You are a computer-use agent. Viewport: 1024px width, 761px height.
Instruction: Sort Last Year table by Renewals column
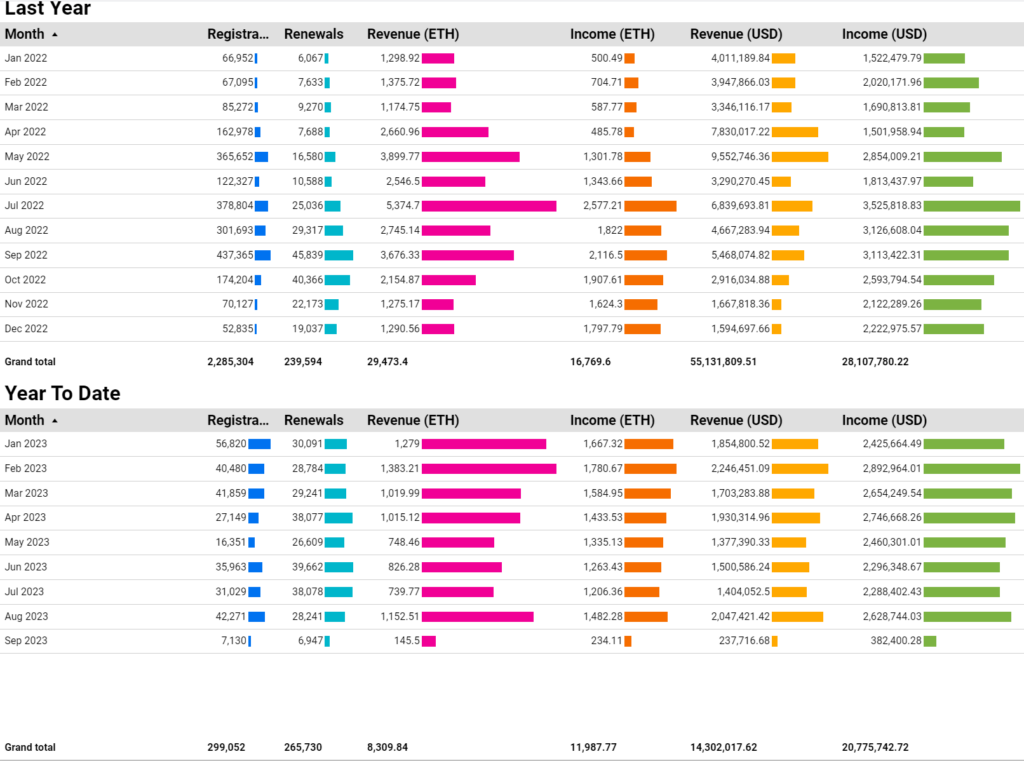tap(313, 33)
